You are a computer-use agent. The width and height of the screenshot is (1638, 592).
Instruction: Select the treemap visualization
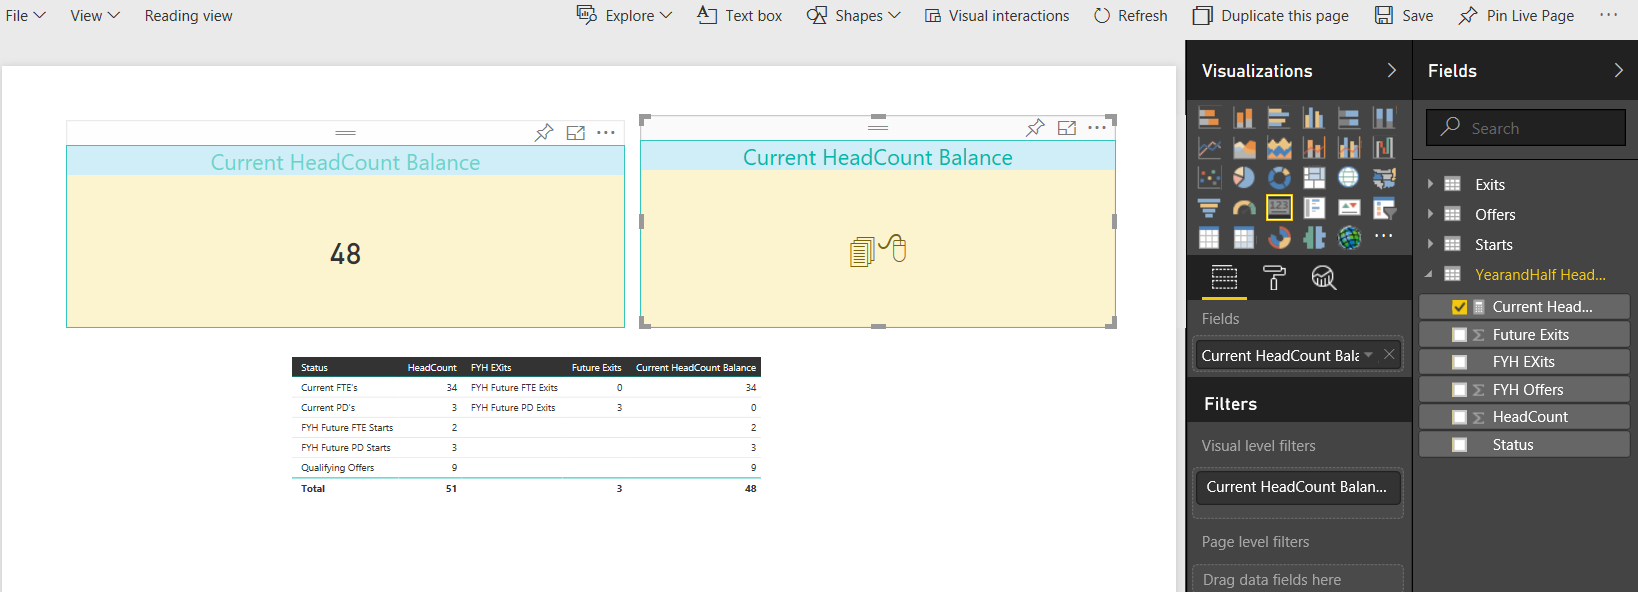1314,178
